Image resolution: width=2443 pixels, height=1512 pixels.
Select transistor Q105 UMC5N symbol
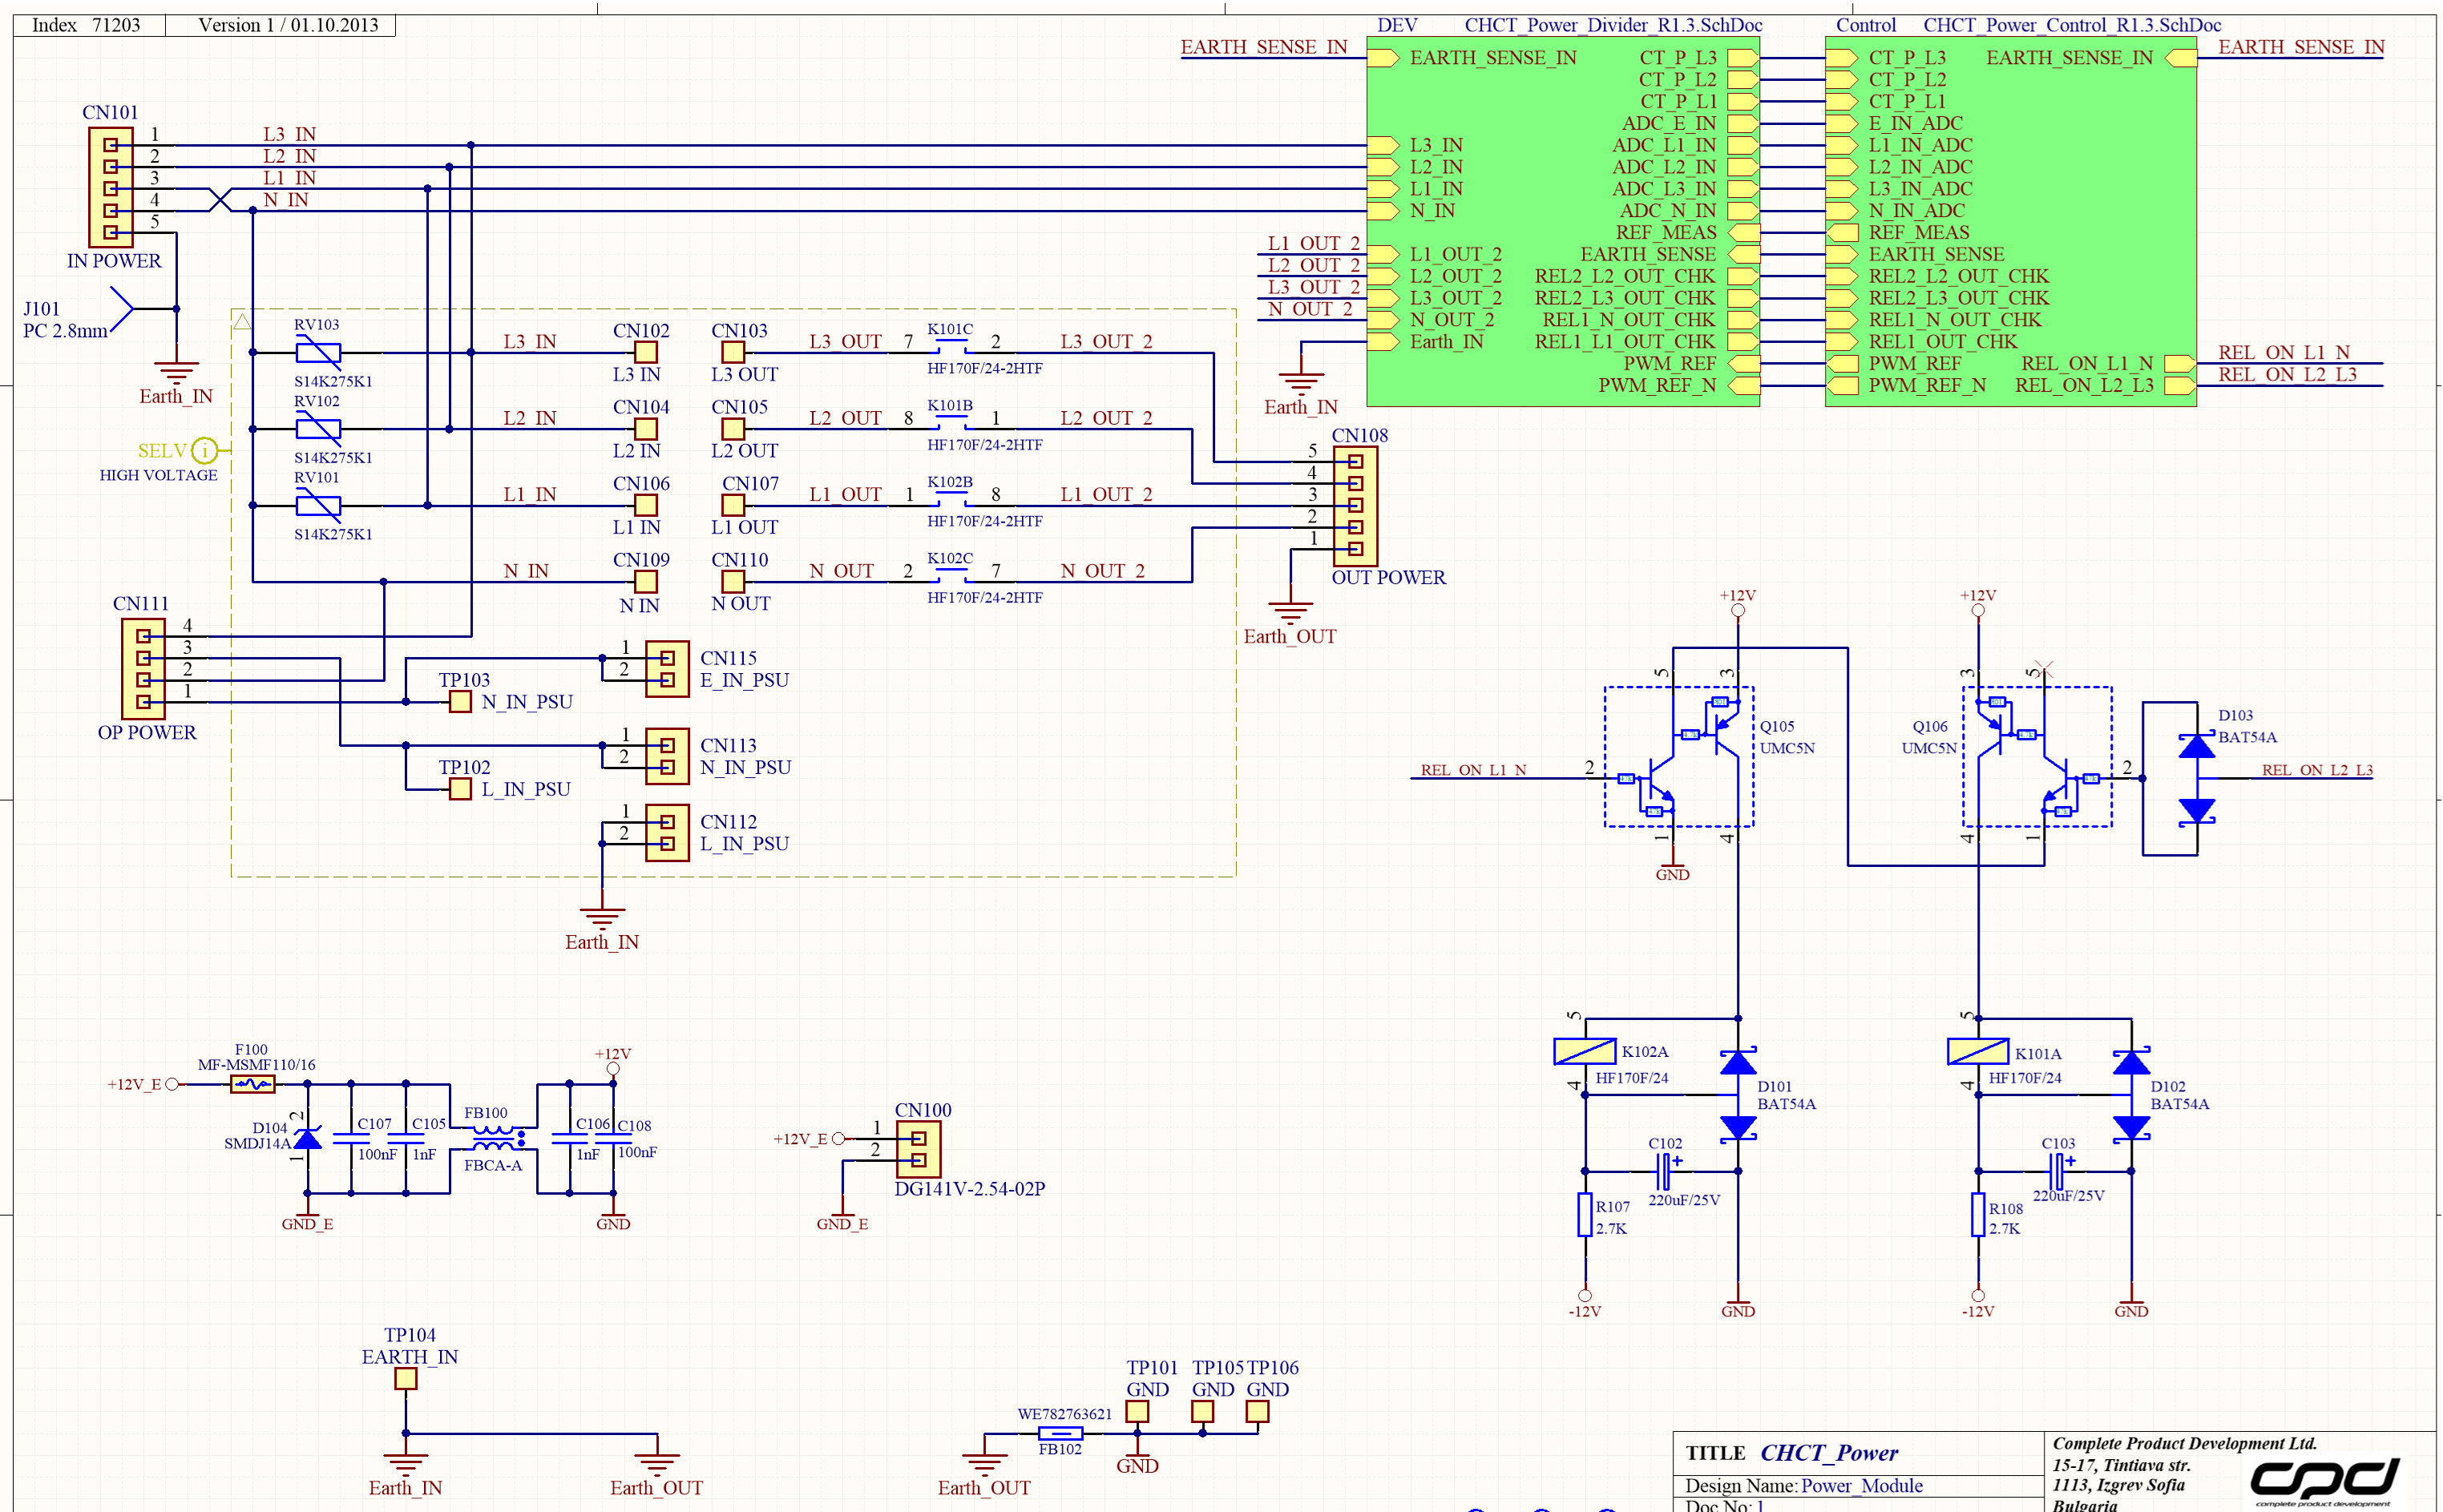click(x=1679, y=757)
